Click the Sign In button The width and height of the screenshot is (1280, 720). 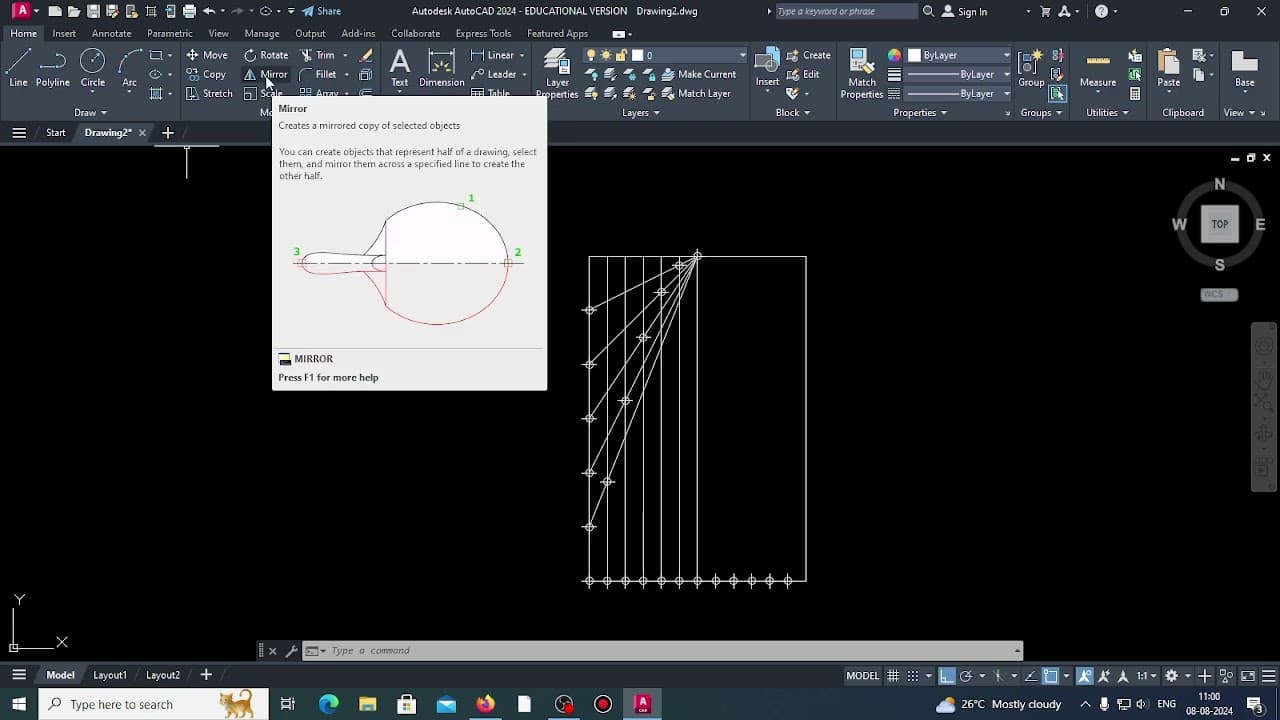964,11
